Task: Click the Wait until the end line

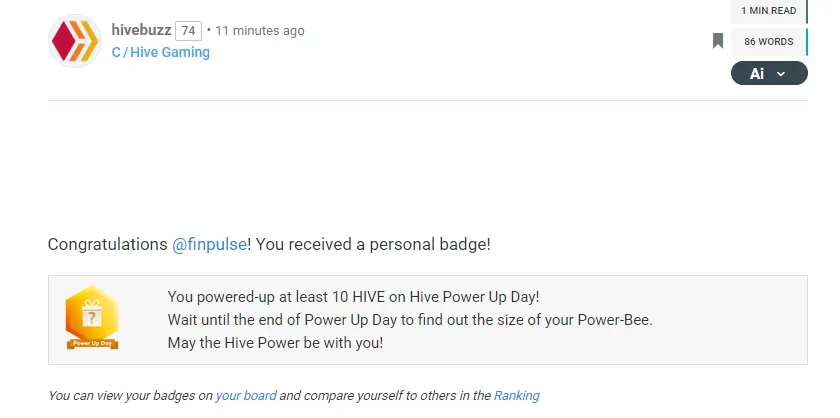Action: [x=410, y=320]
